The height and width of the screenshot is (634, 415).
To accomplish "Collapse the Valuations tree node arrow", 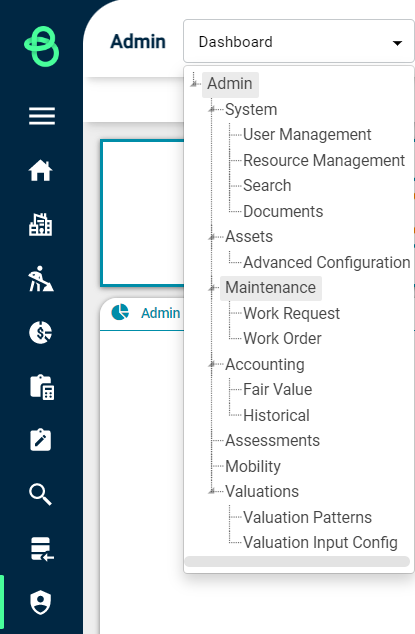I will click(212, 492).
